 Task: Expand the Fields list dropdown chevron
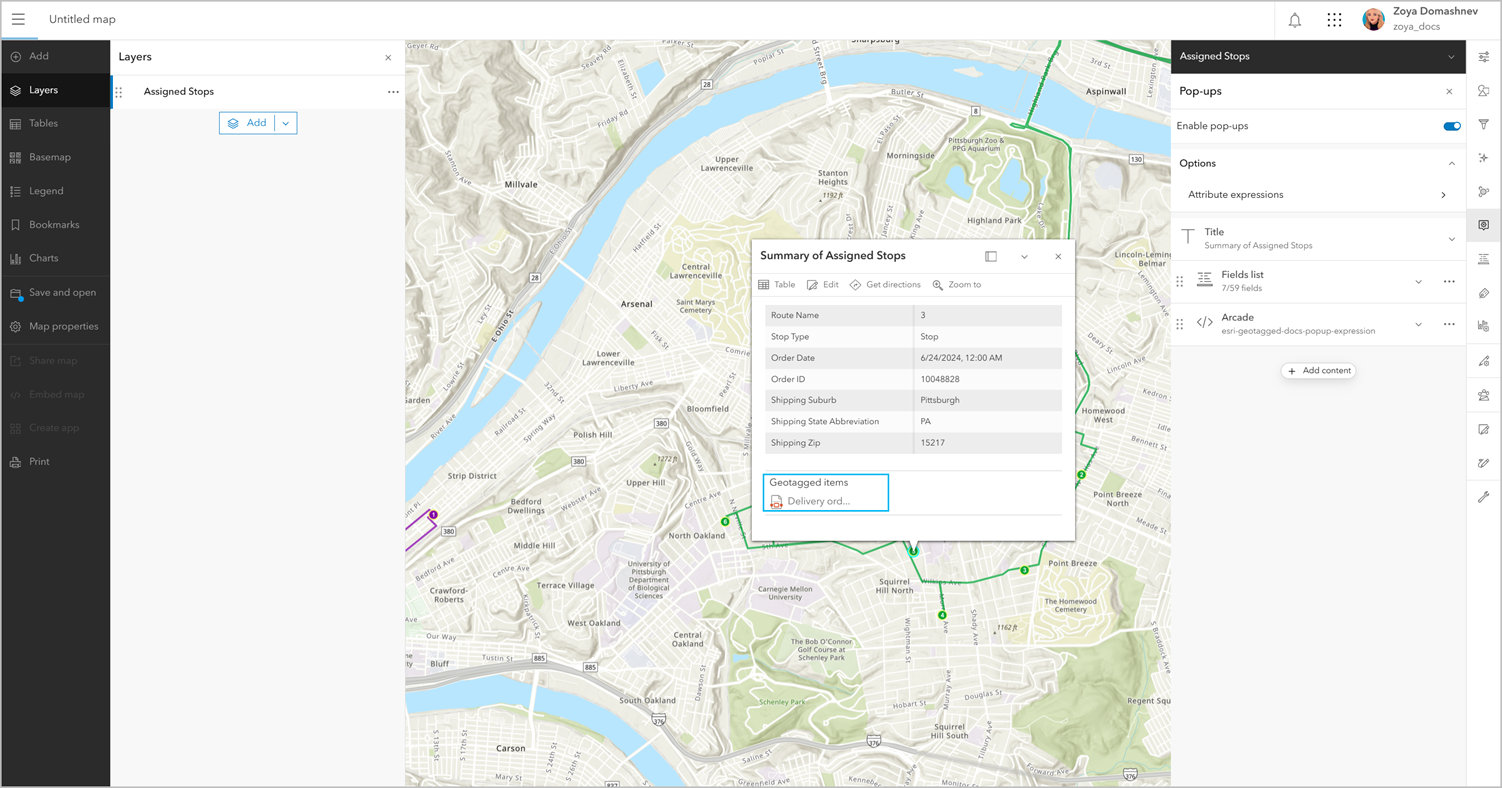point(1418,281)
